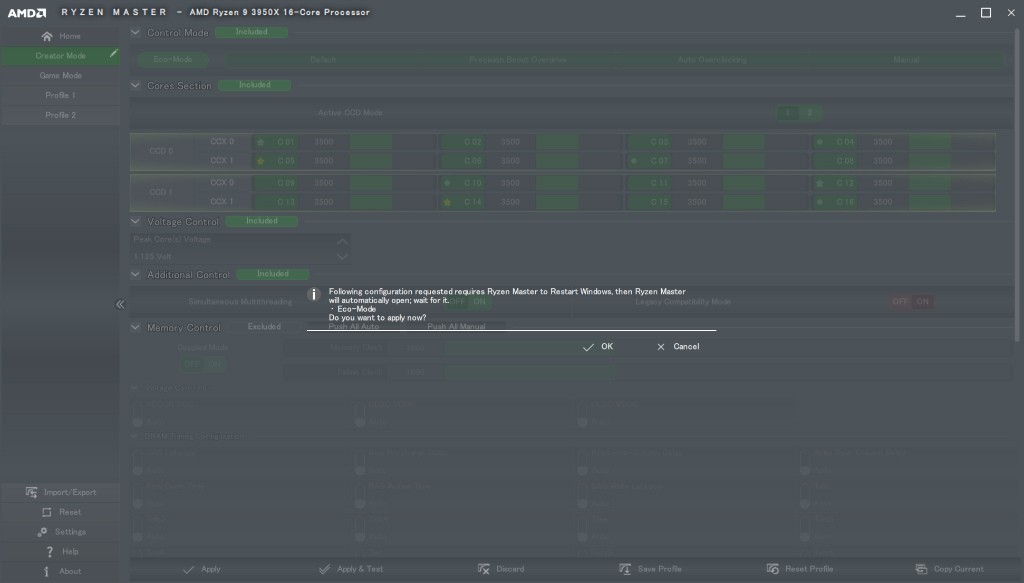Discard changes with the Discard button
This screenshot has height=583, width=1024.
[501, 569]
